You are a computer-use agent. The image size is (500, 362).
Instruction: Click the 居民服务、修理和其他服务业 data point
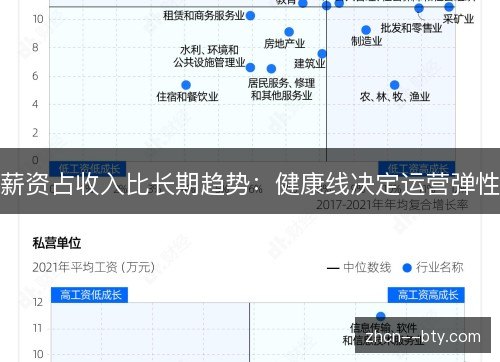[271, 69]
